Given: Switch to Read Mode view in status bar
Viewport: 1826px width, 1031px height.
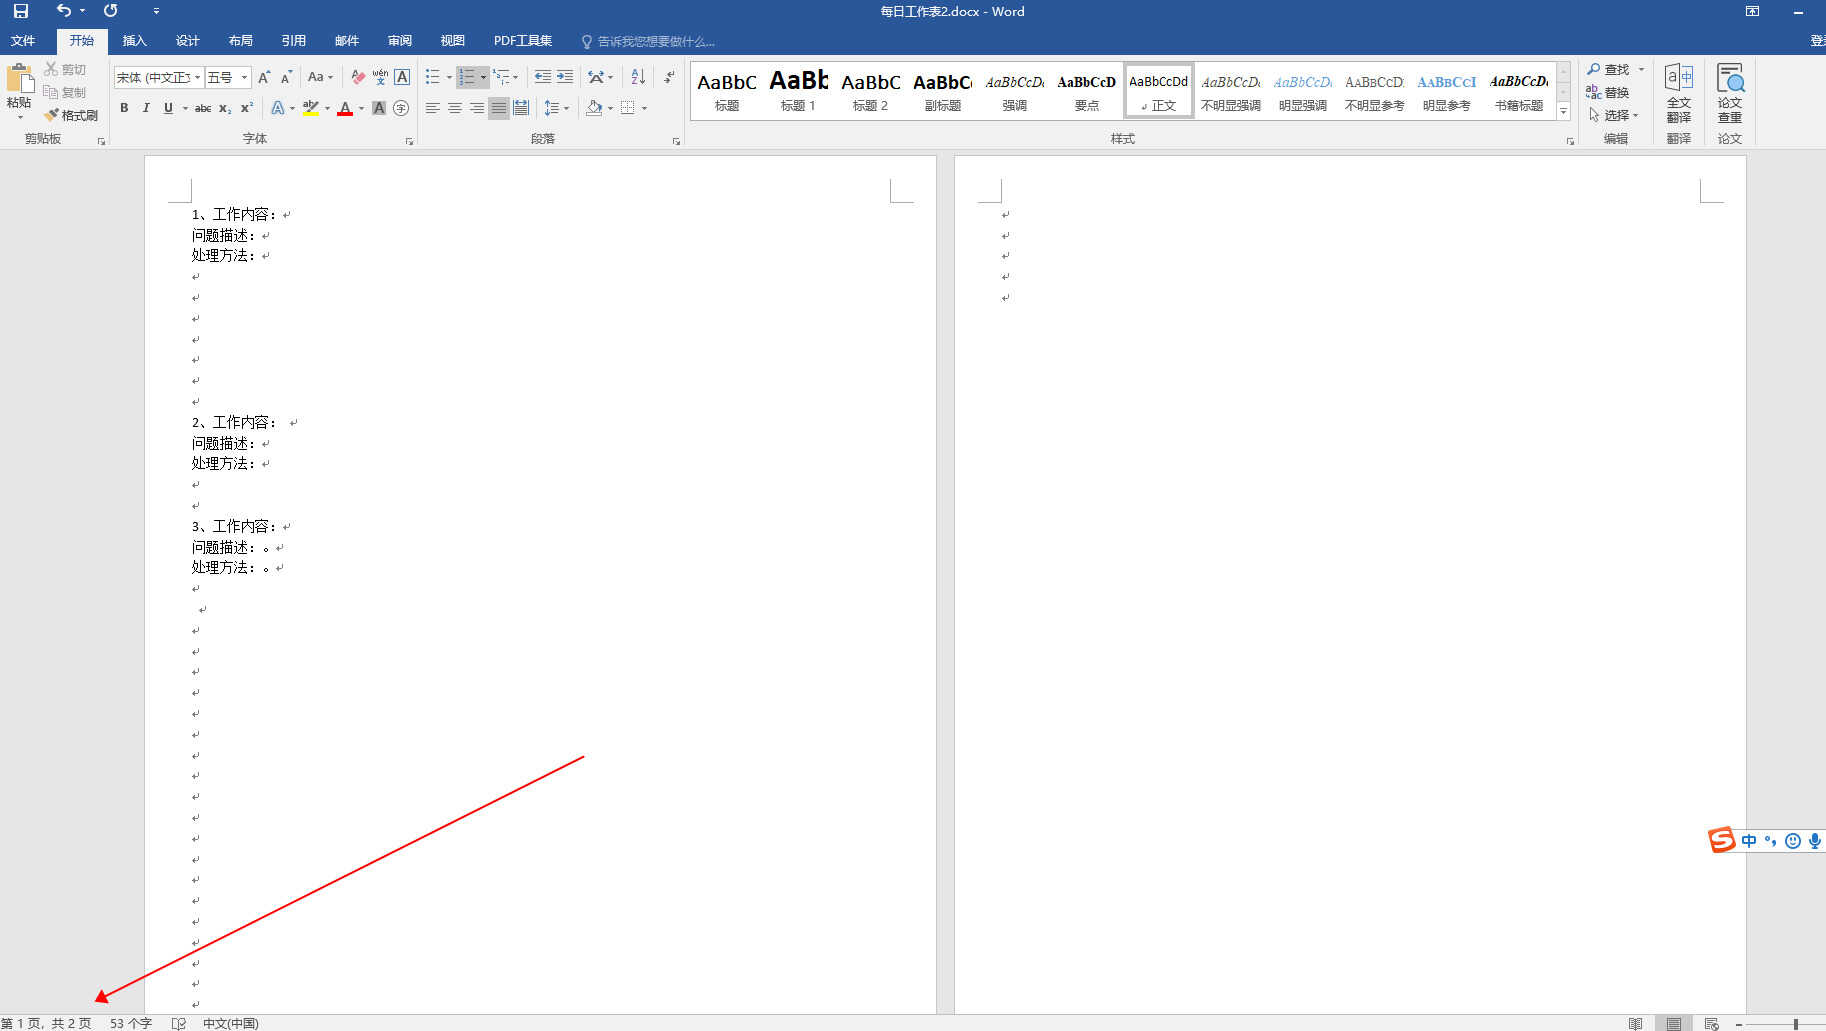Looking at the screenshot, I should point(1635,1023).
